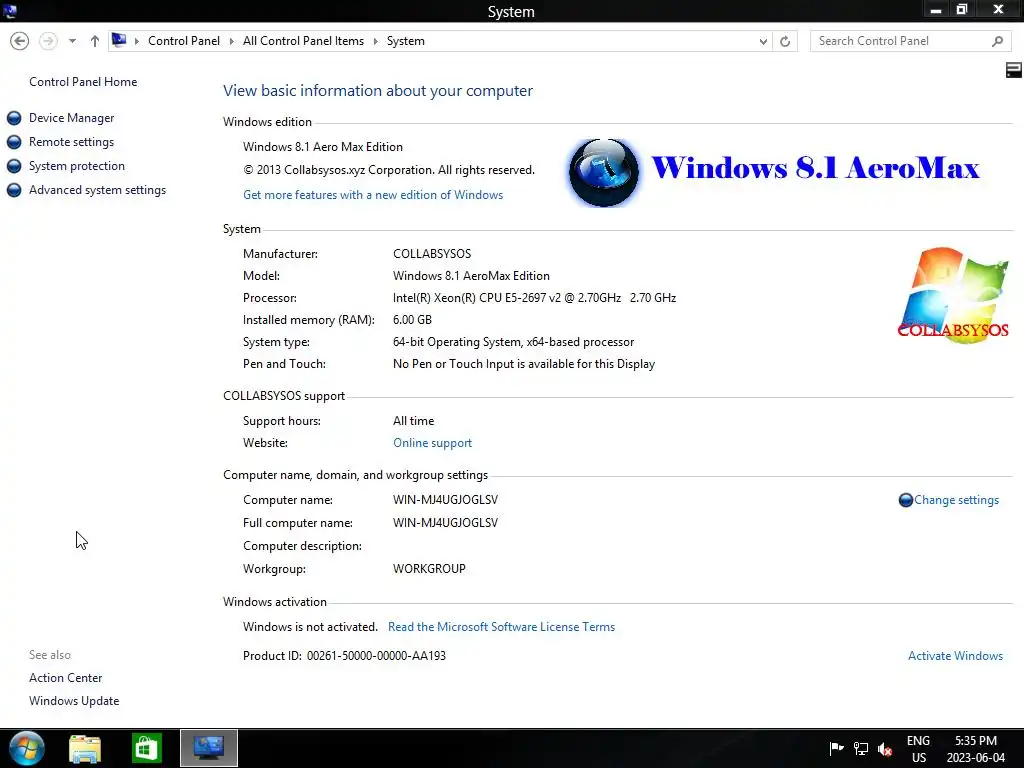
Task: Open Action Center under See also
Action: point(65,678)
